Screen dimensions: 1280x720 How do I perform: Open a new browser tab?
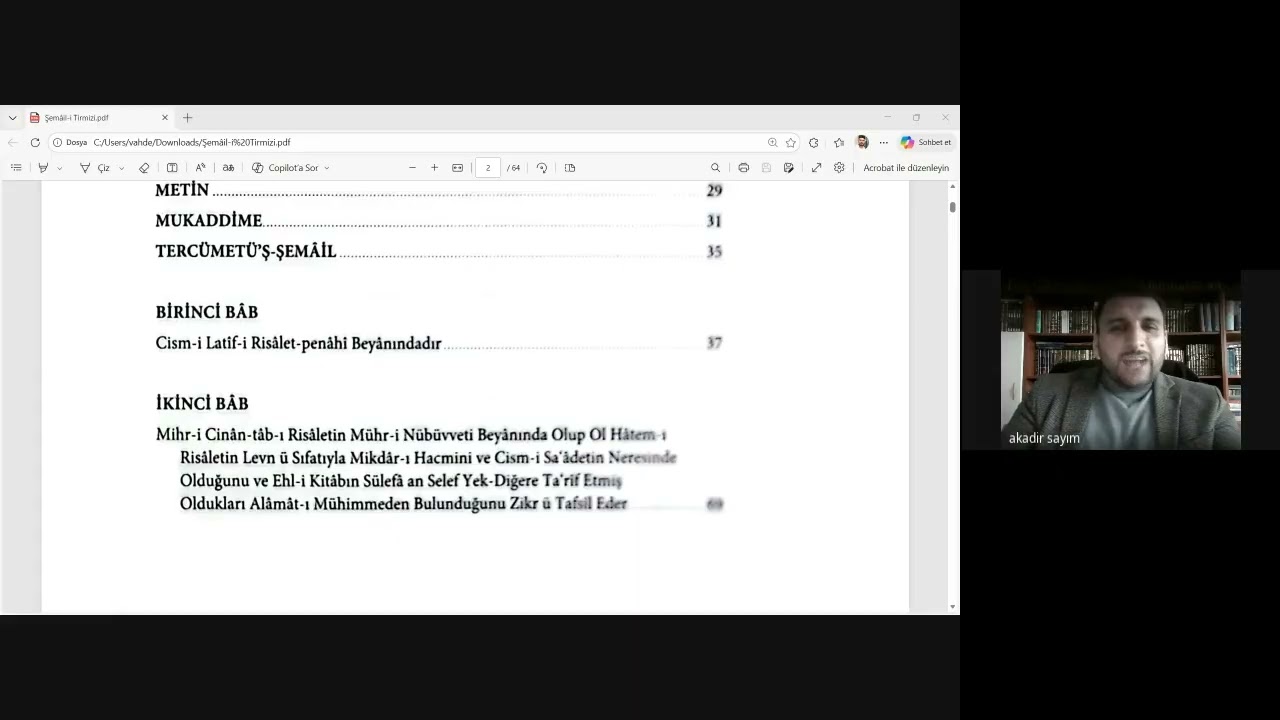pos(187,118)
